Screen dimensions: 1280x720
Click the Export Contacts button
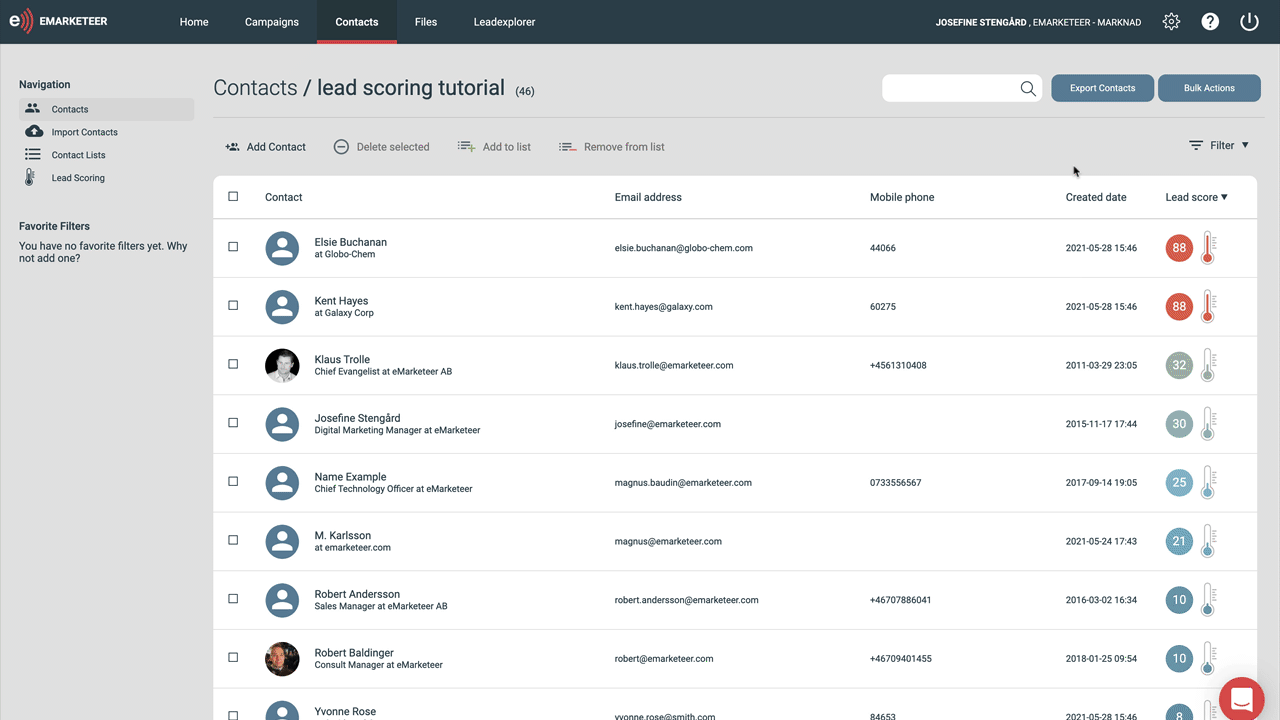1103,88
